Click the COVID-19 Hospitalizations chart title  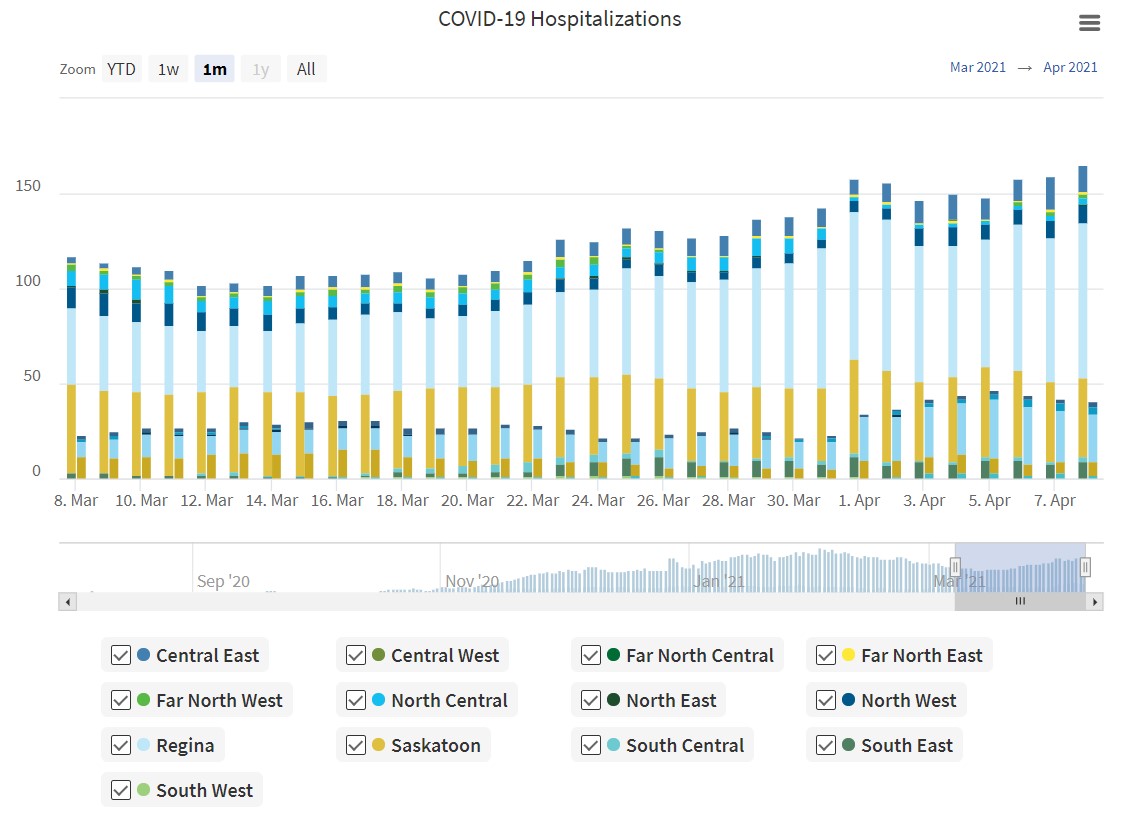tap(560, 19)
